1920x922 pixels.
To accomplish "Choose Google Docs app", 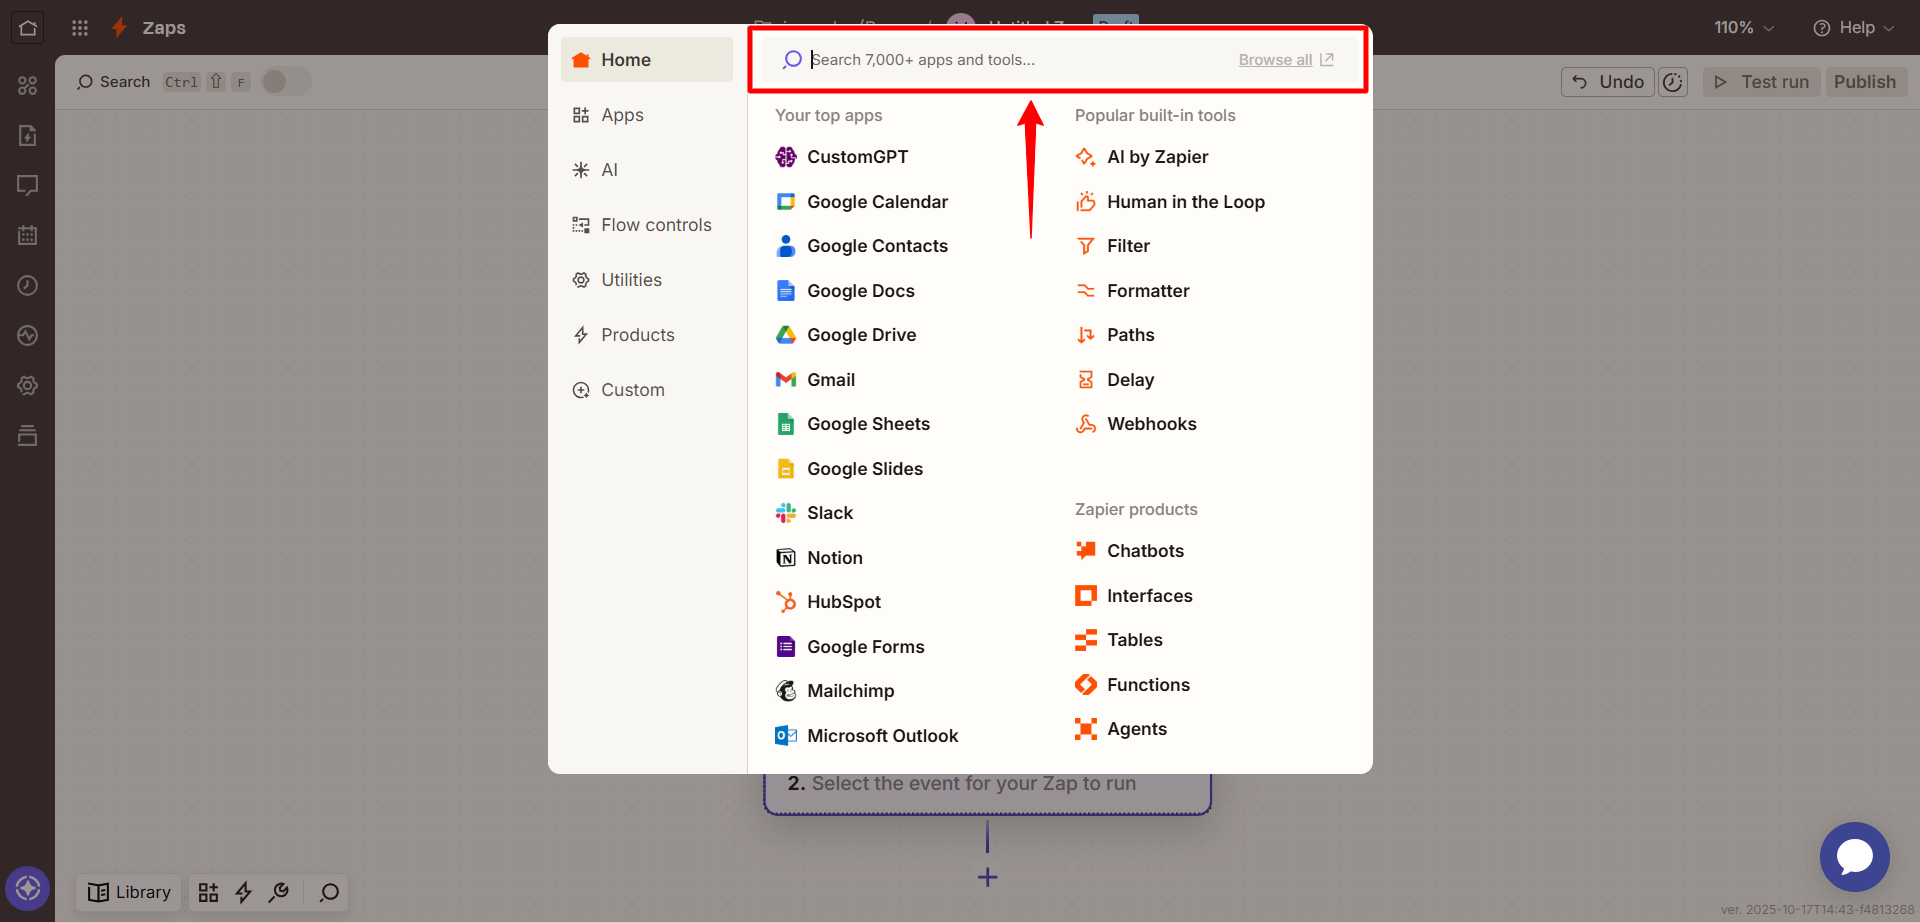I will click(x=845, y=291).
